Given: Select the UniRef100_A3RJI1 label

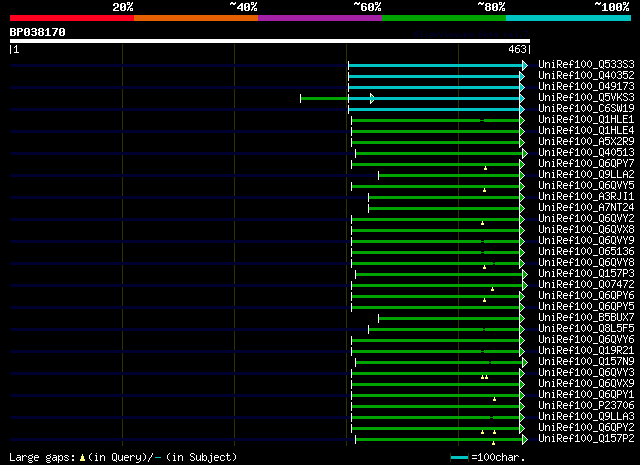Looking at the screenshot, I should (586, 197).
